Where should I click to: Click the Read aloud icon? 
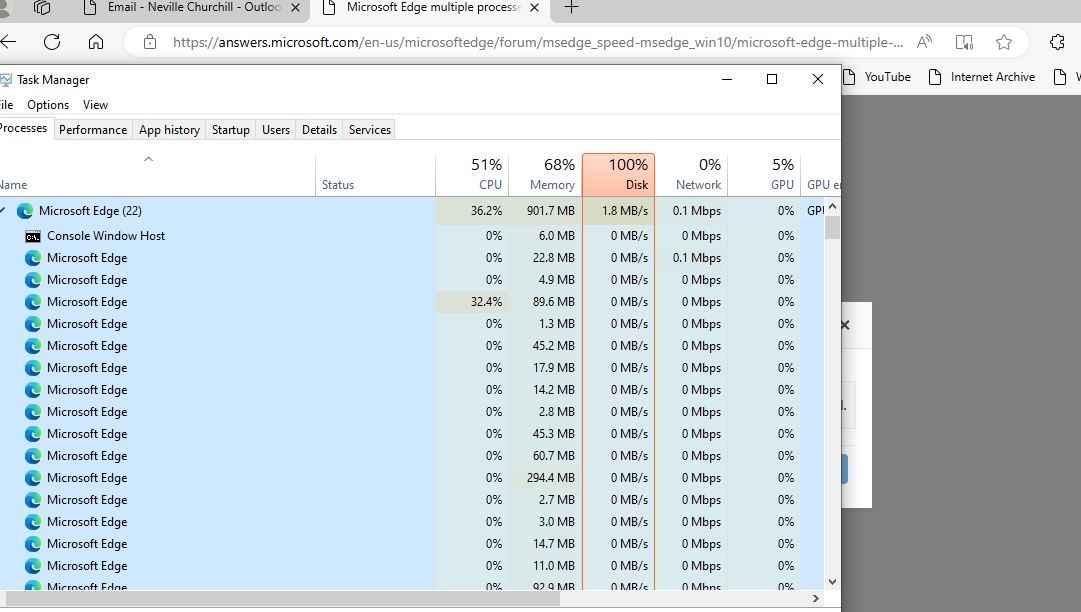[x=924, y=42]
